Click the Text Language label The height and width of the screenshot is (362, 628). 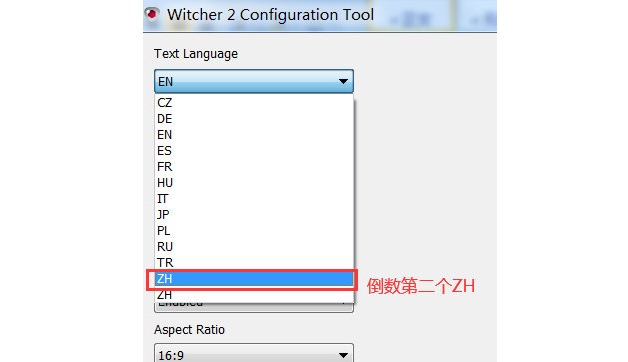196,54
